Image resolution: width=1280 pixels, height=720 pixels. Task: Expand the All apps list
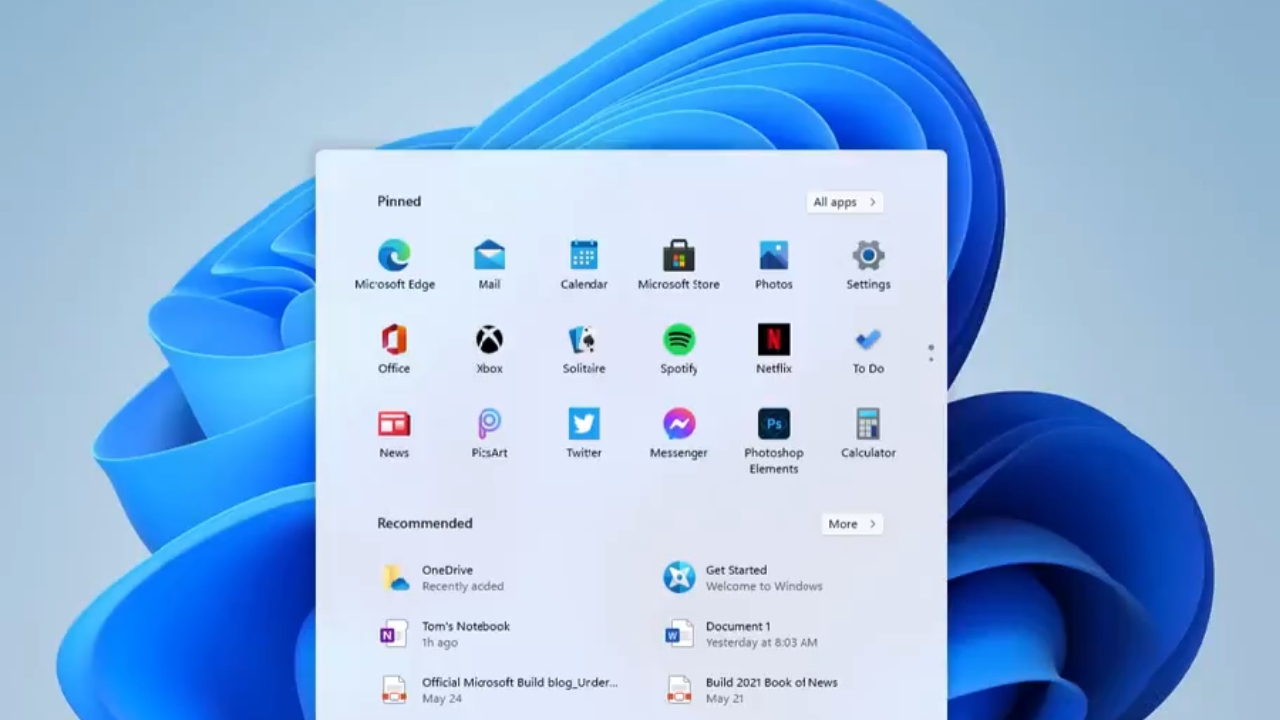point(844,202)
